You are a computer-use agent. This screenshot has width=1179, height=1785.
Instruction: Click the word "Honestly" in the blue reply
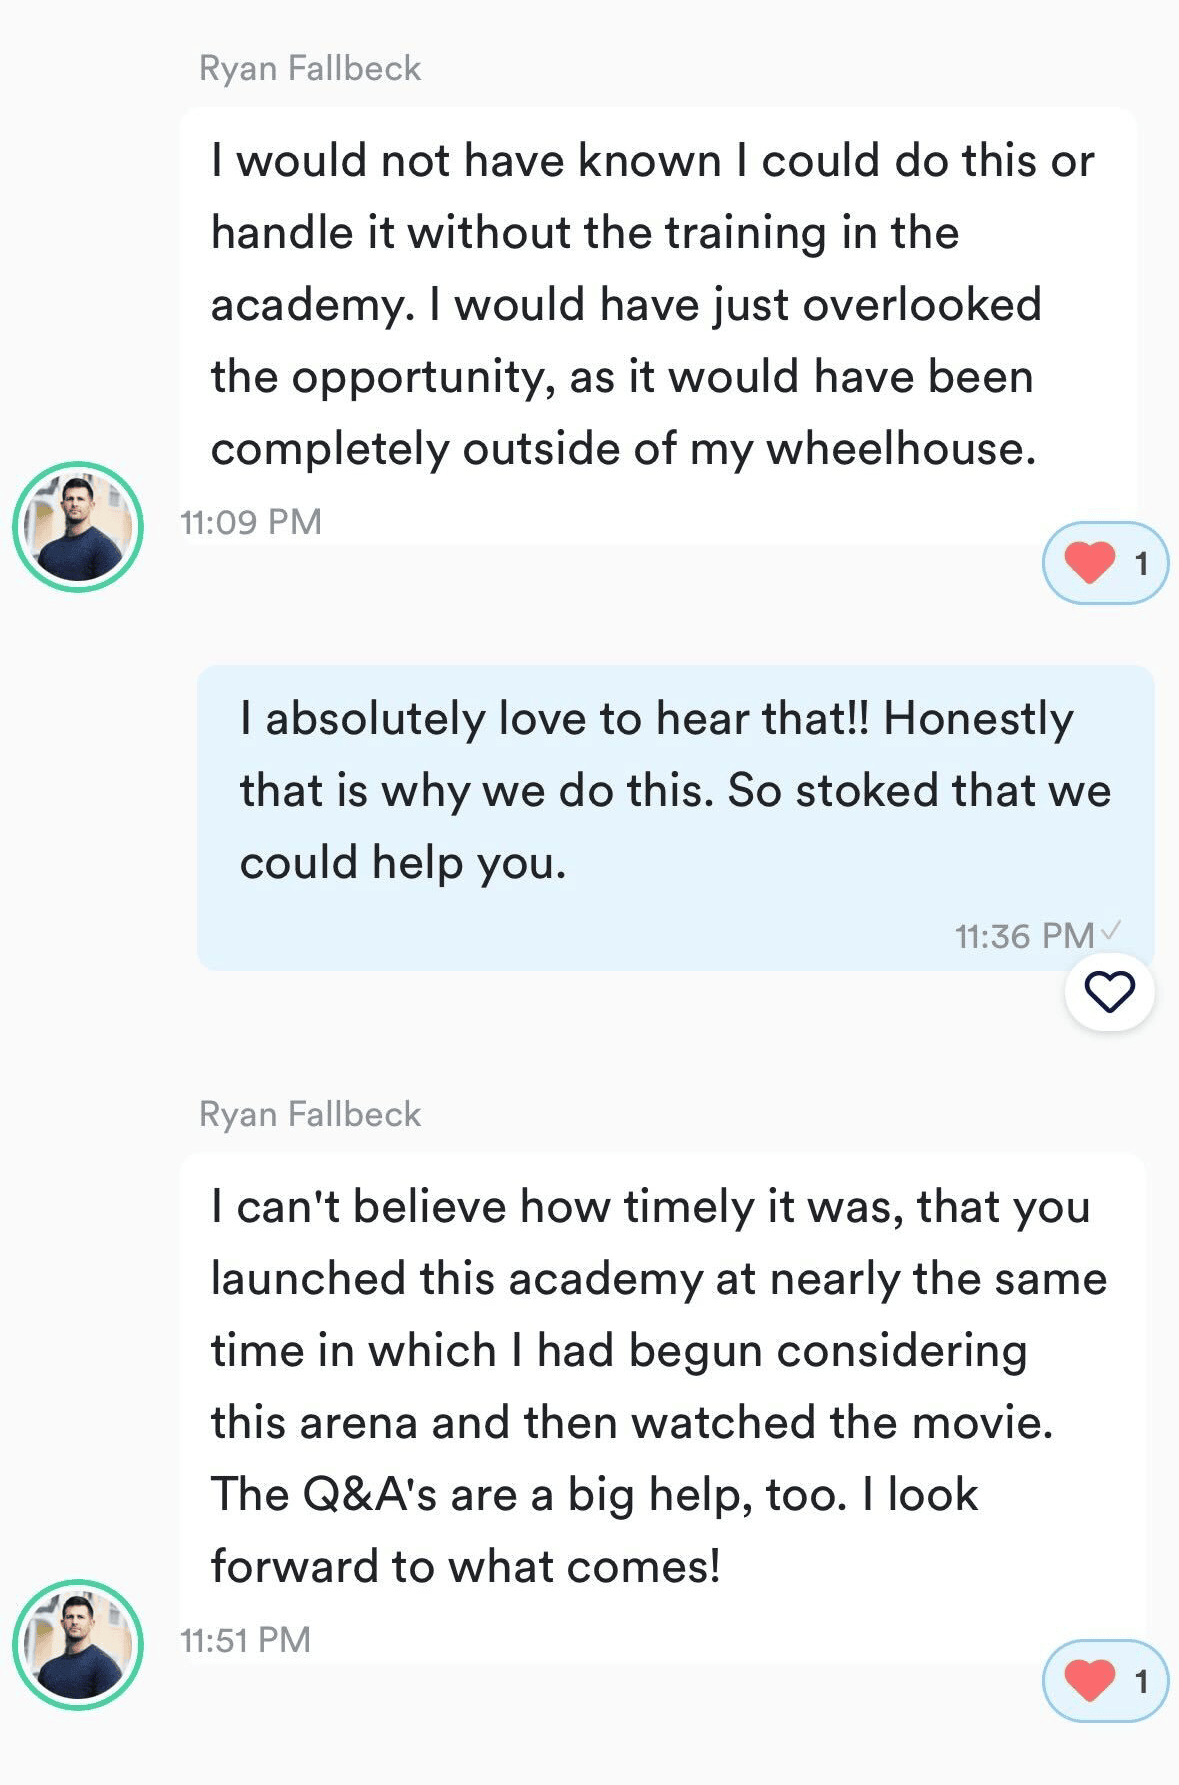(978, 719)
